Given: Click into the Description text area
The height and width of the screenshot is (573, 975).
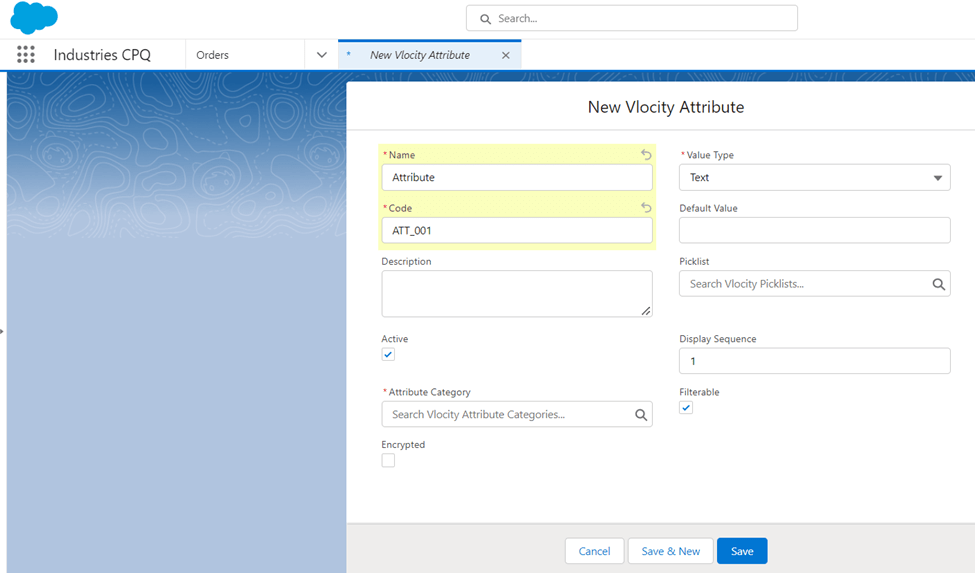Looking at the screenshot, I should (x=516, y=294).
